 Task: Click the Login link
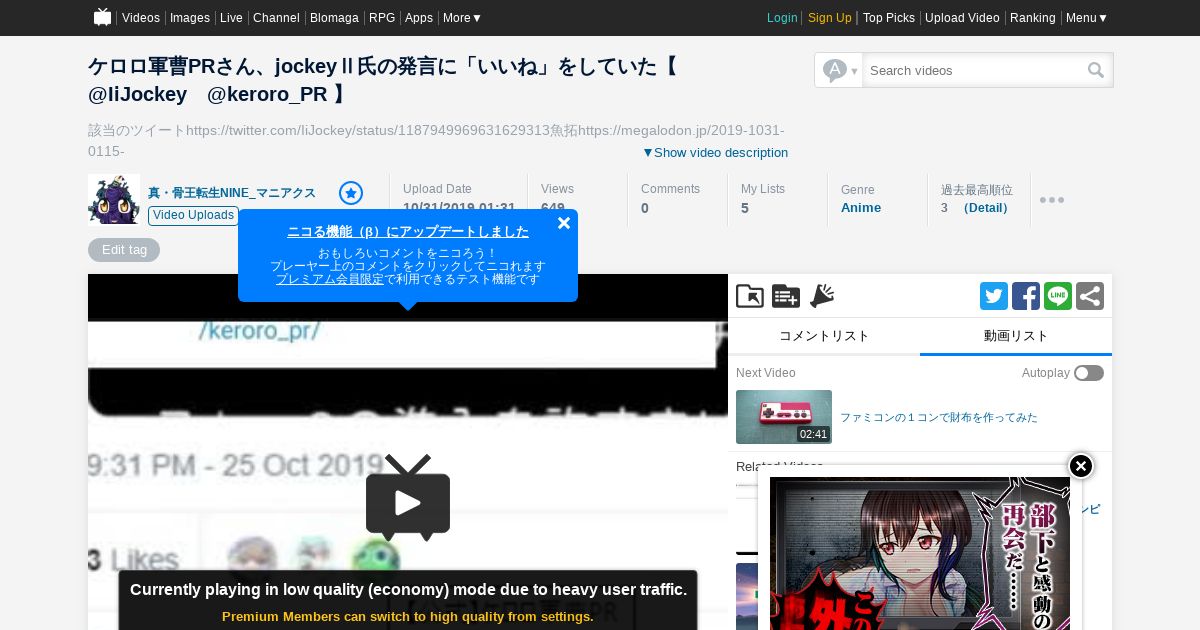(782, 18)
